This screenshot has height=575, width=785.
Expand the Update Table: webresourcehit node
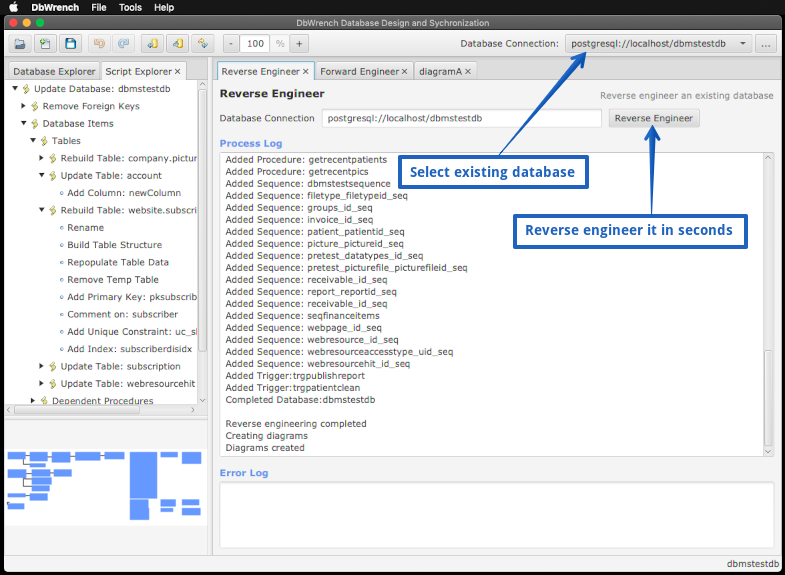coord(42,383)
